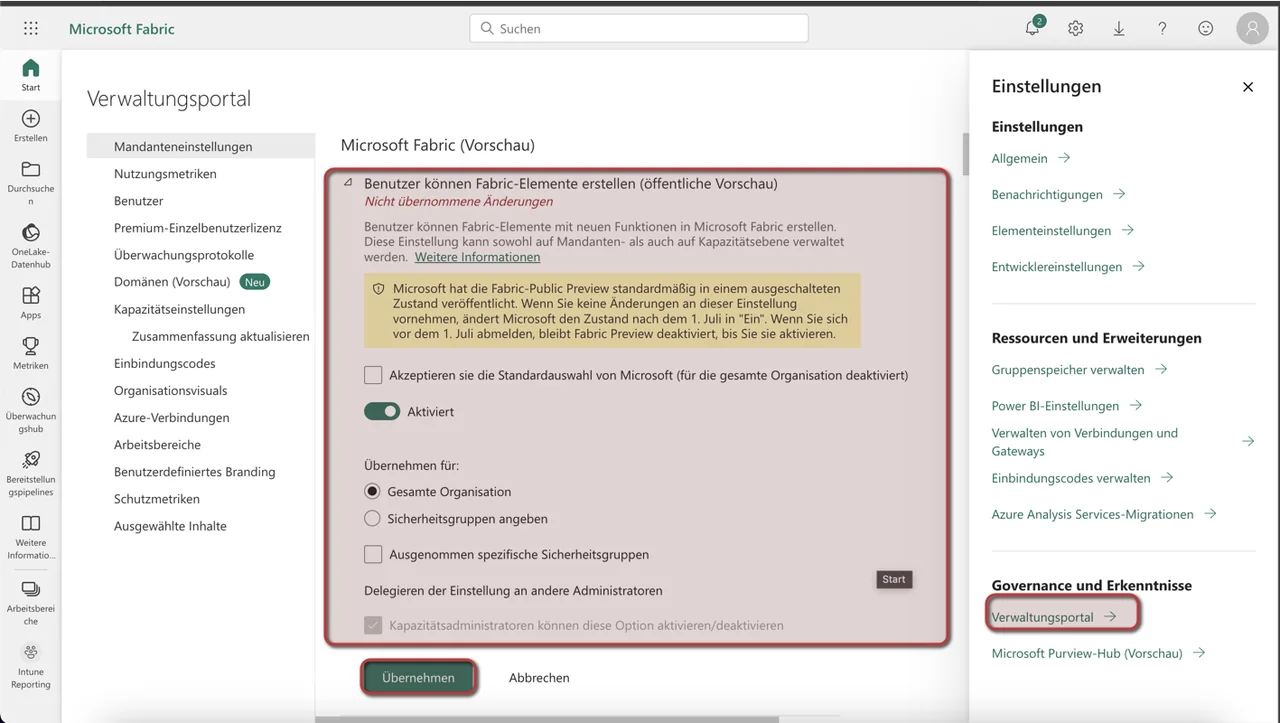
Task: Click the Abbrechen button
Action: click(539, 677)
